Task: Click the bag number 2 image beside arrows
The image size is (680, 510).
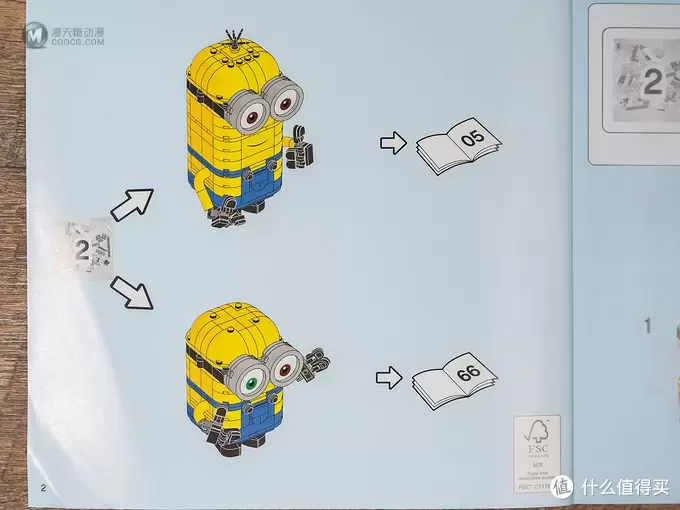Action: (84, 248)
